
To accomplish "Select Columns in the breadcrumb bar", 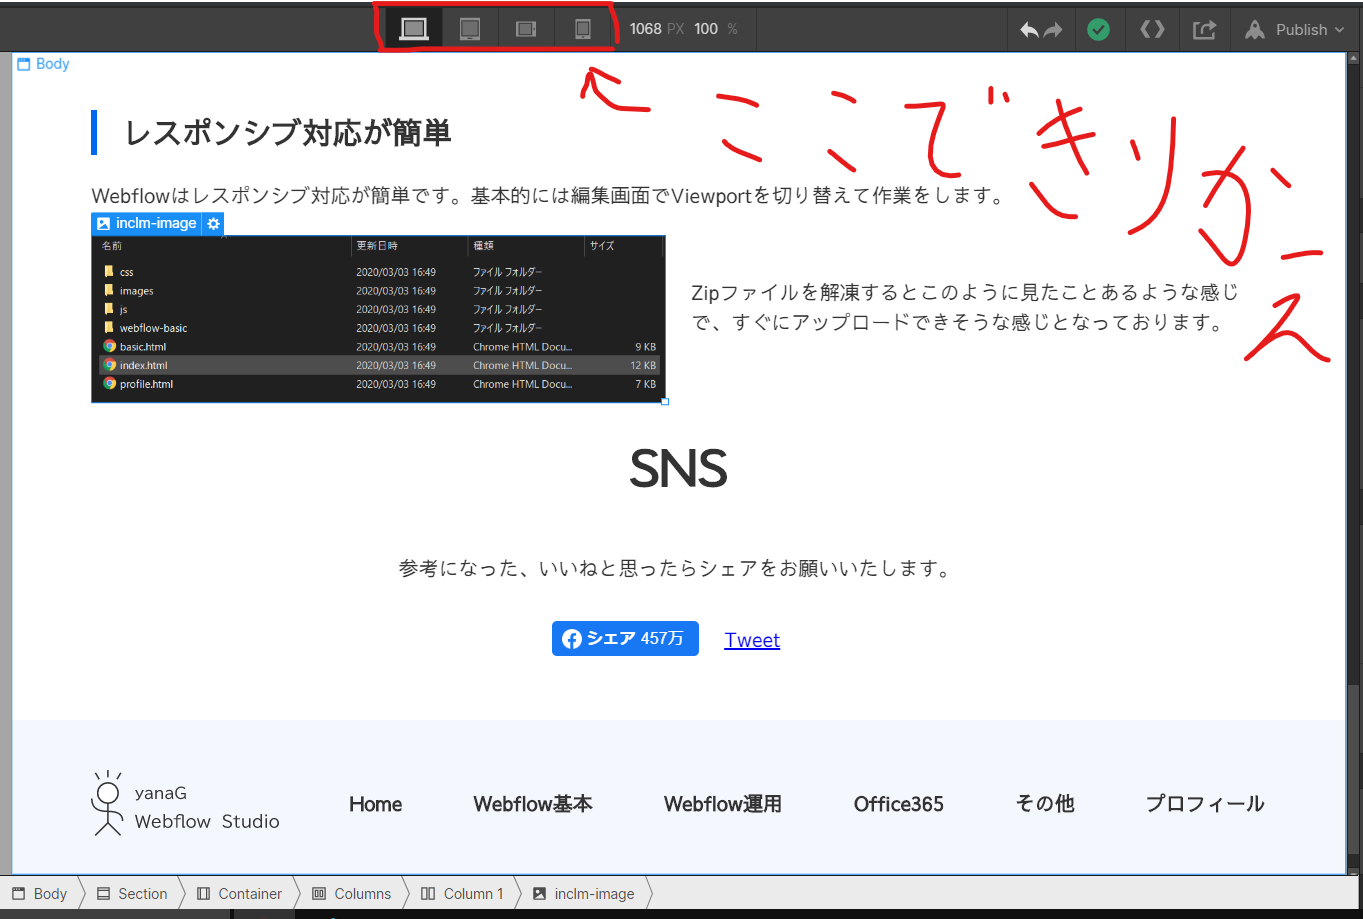I will click(x=352, y=894).
